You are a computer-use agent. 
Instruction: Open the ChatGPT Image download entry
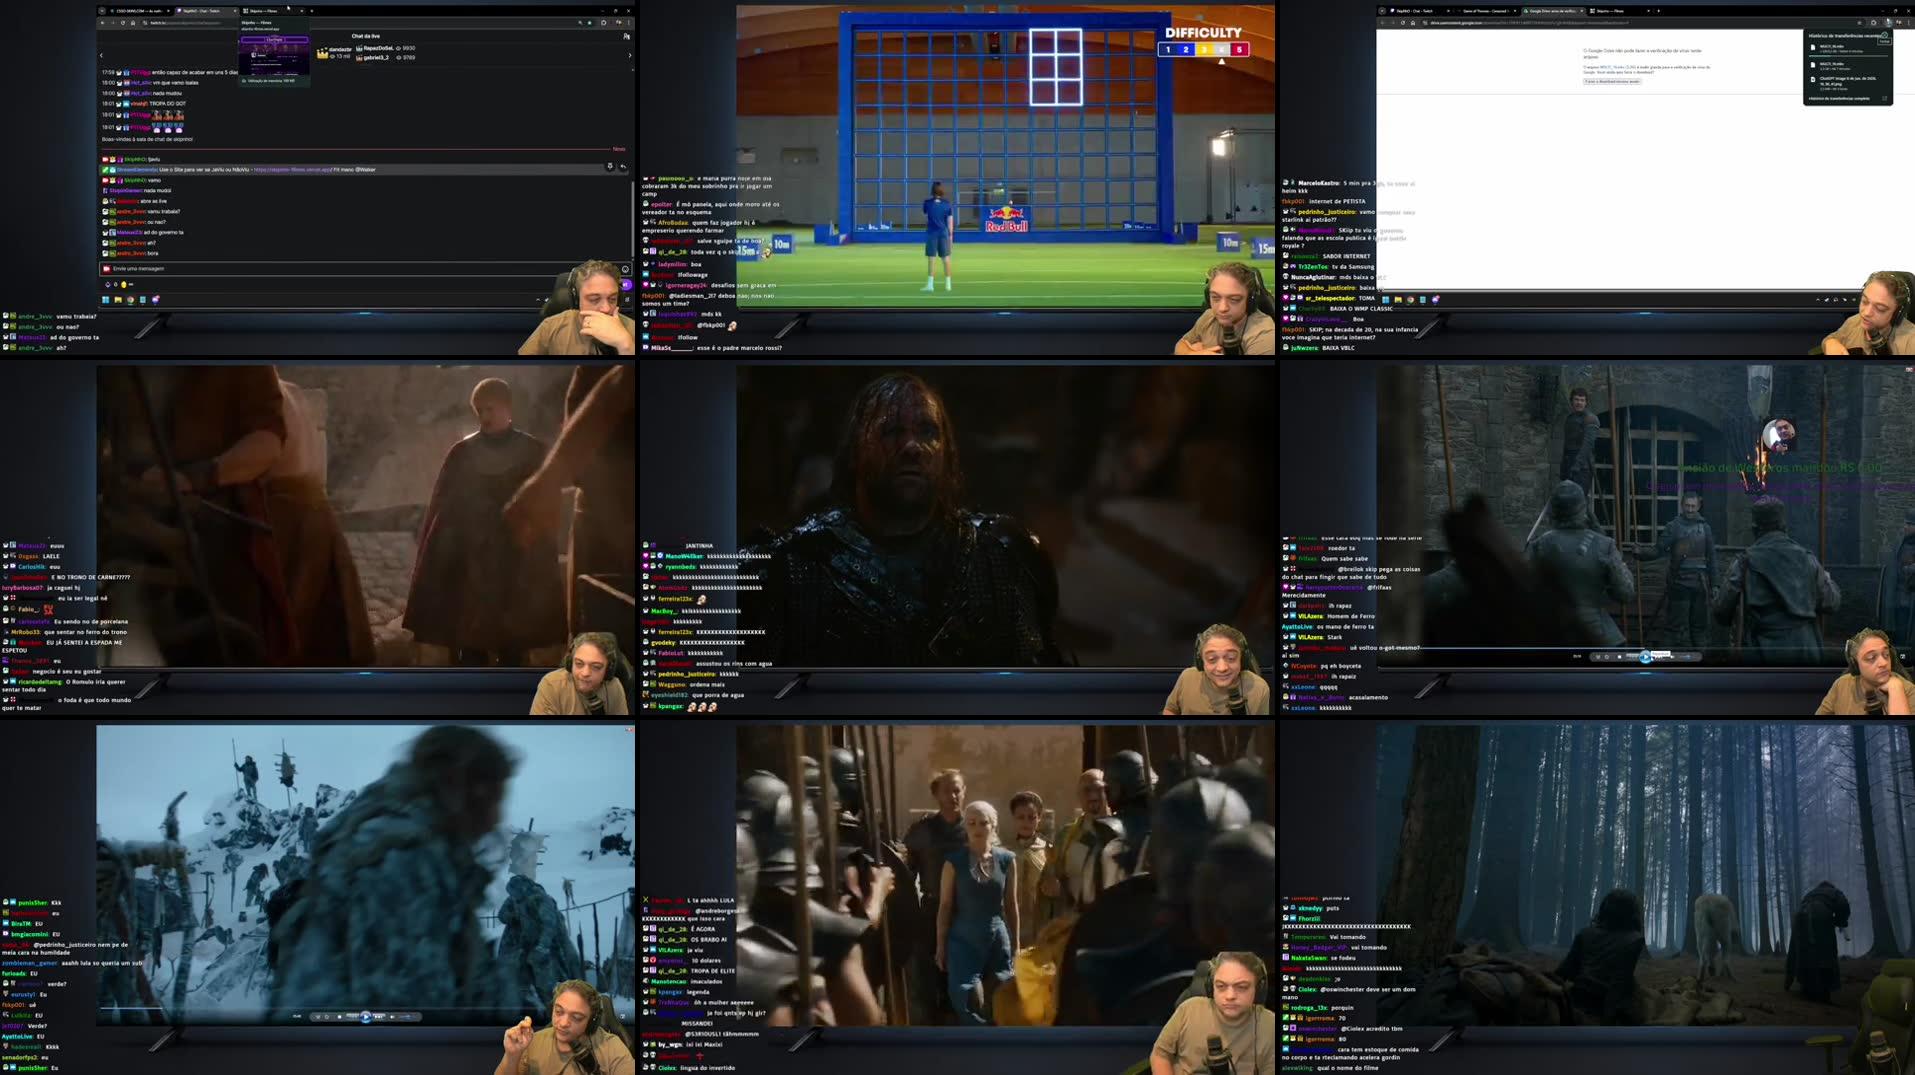click(x=1849, y=84)
